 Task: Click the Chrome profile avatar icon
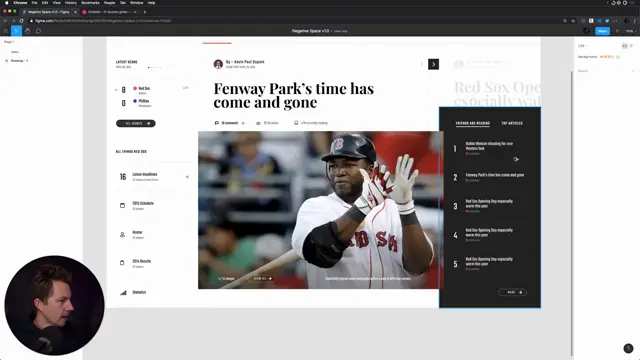coord(627,21)
